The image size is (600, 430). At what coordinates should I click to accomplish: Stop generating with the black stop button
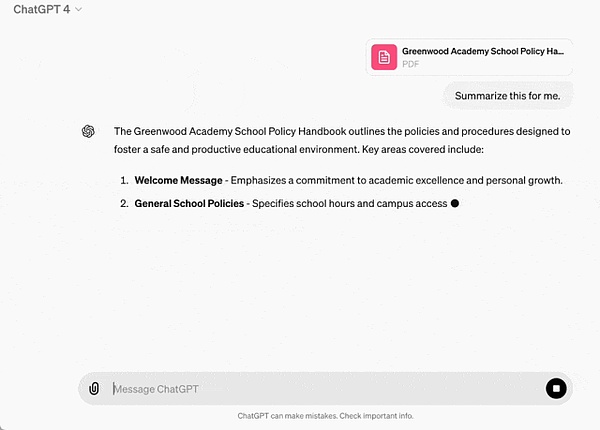point(557,388)
